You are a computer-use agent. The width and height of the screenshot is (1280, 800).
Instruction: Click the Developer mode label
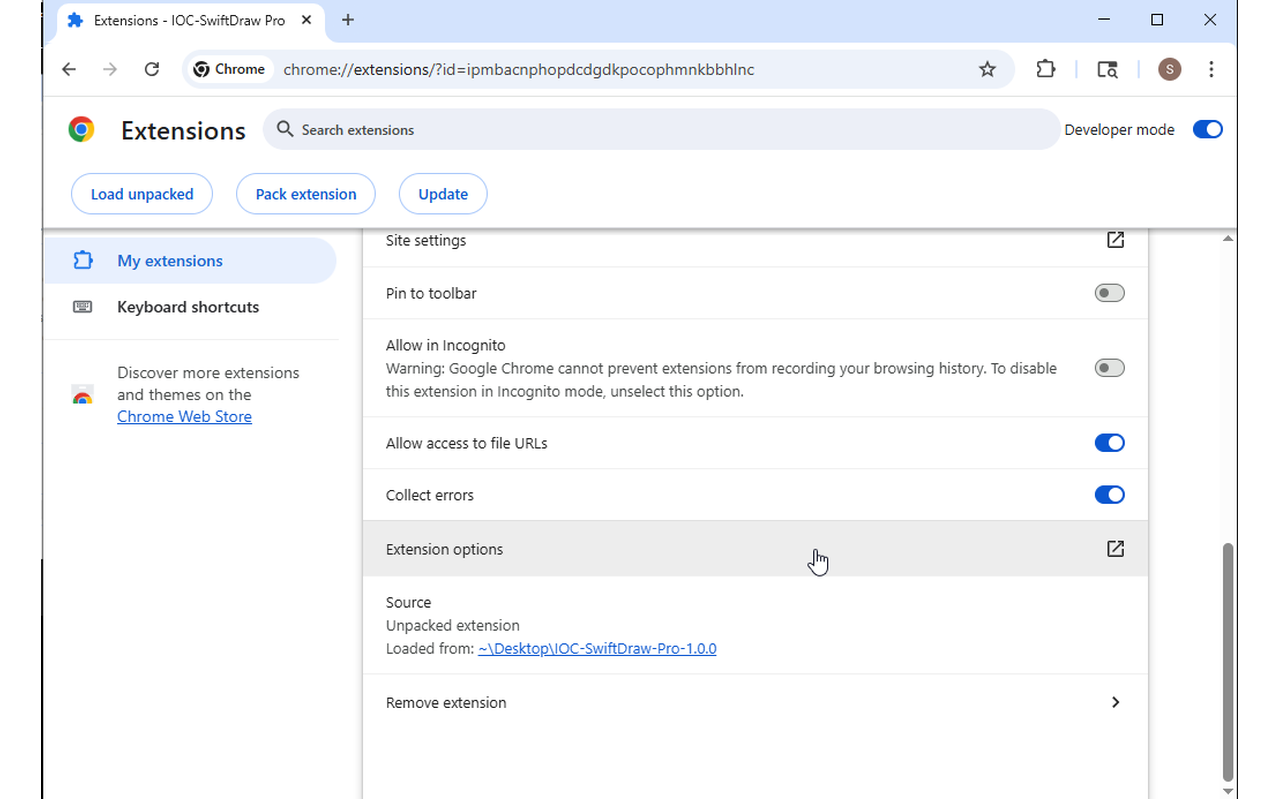click(1119, 129)
